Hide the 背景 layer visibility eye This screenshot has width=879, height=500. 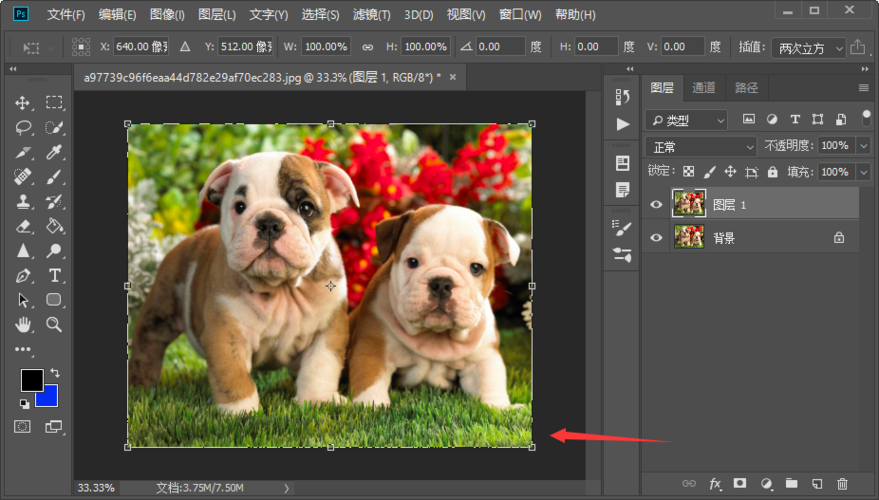pos(656,238)
